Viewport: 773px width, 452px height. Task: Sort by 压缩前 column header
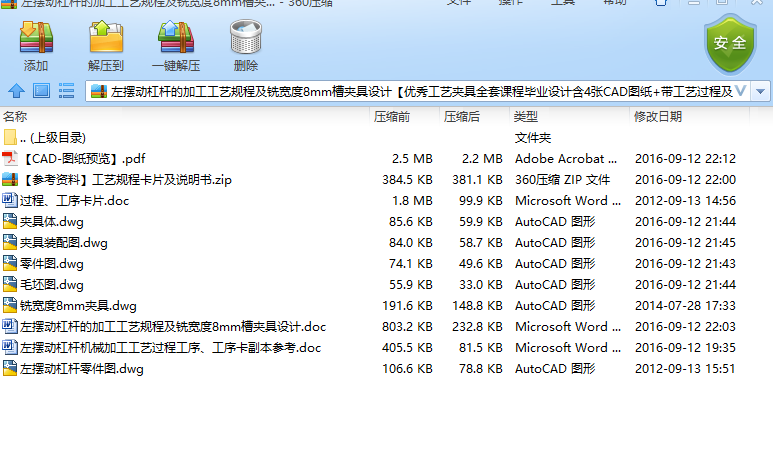pyautogui.click(x=391, y=117)
